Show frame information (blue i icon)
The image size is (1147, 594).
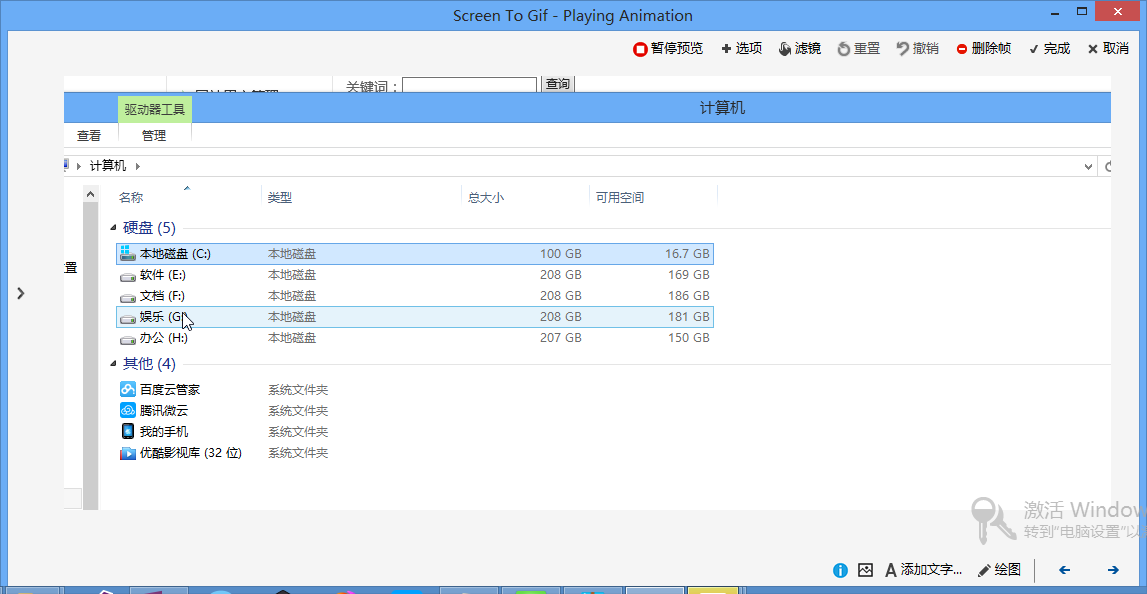click(x=840, y=570)
